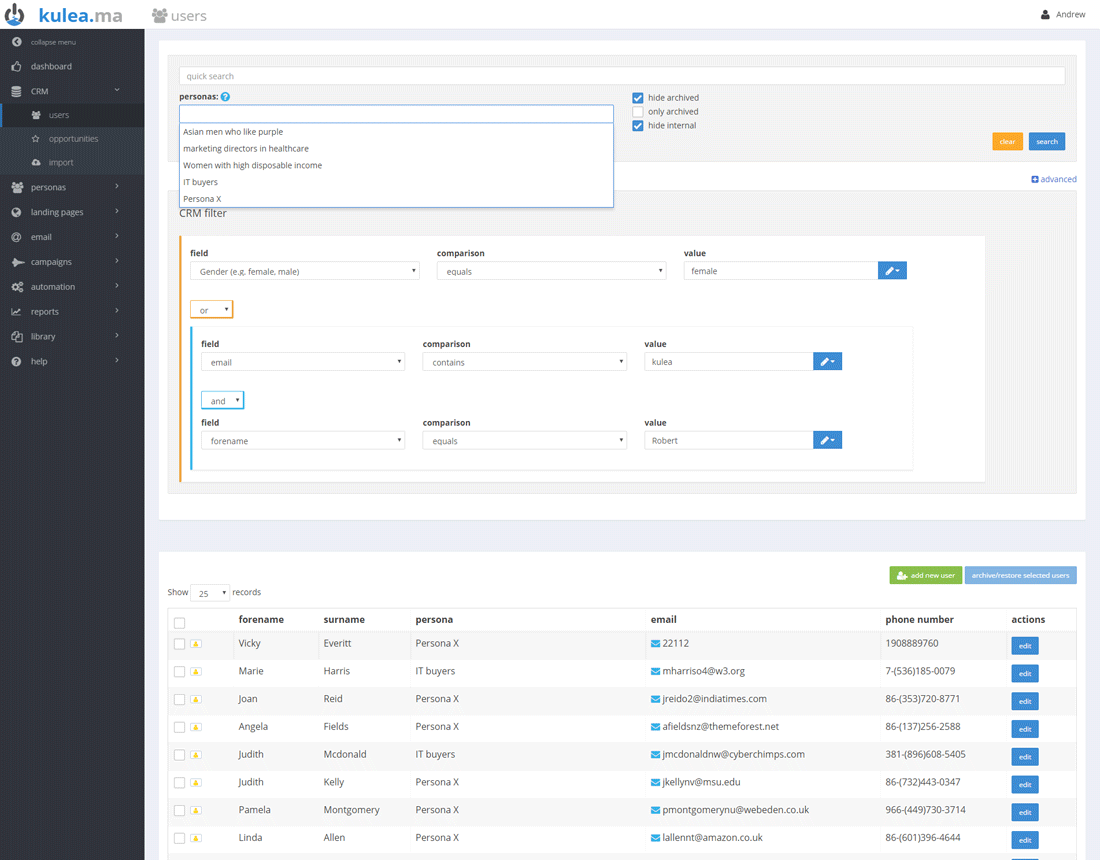Click the warning icon in Vicky's row
The width and height of the screenshot is (1100, 860).
point(196,644)
